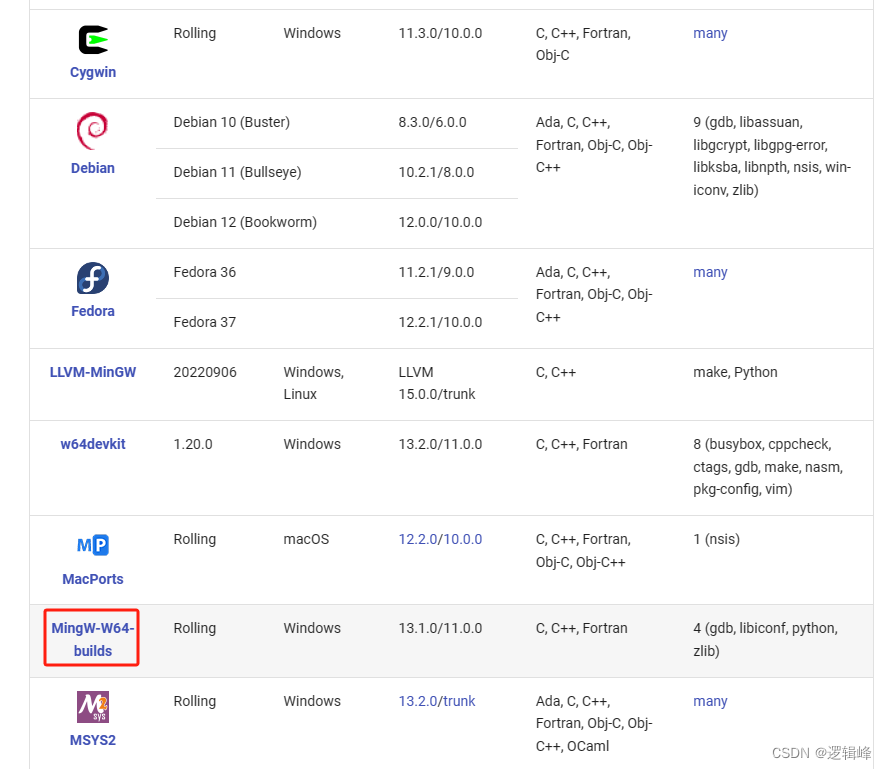The width and height of the screenshot is (887, 769).
Task: Click the 11.3.0/10.0.0 version text
Action: click(x=440, y=33)
